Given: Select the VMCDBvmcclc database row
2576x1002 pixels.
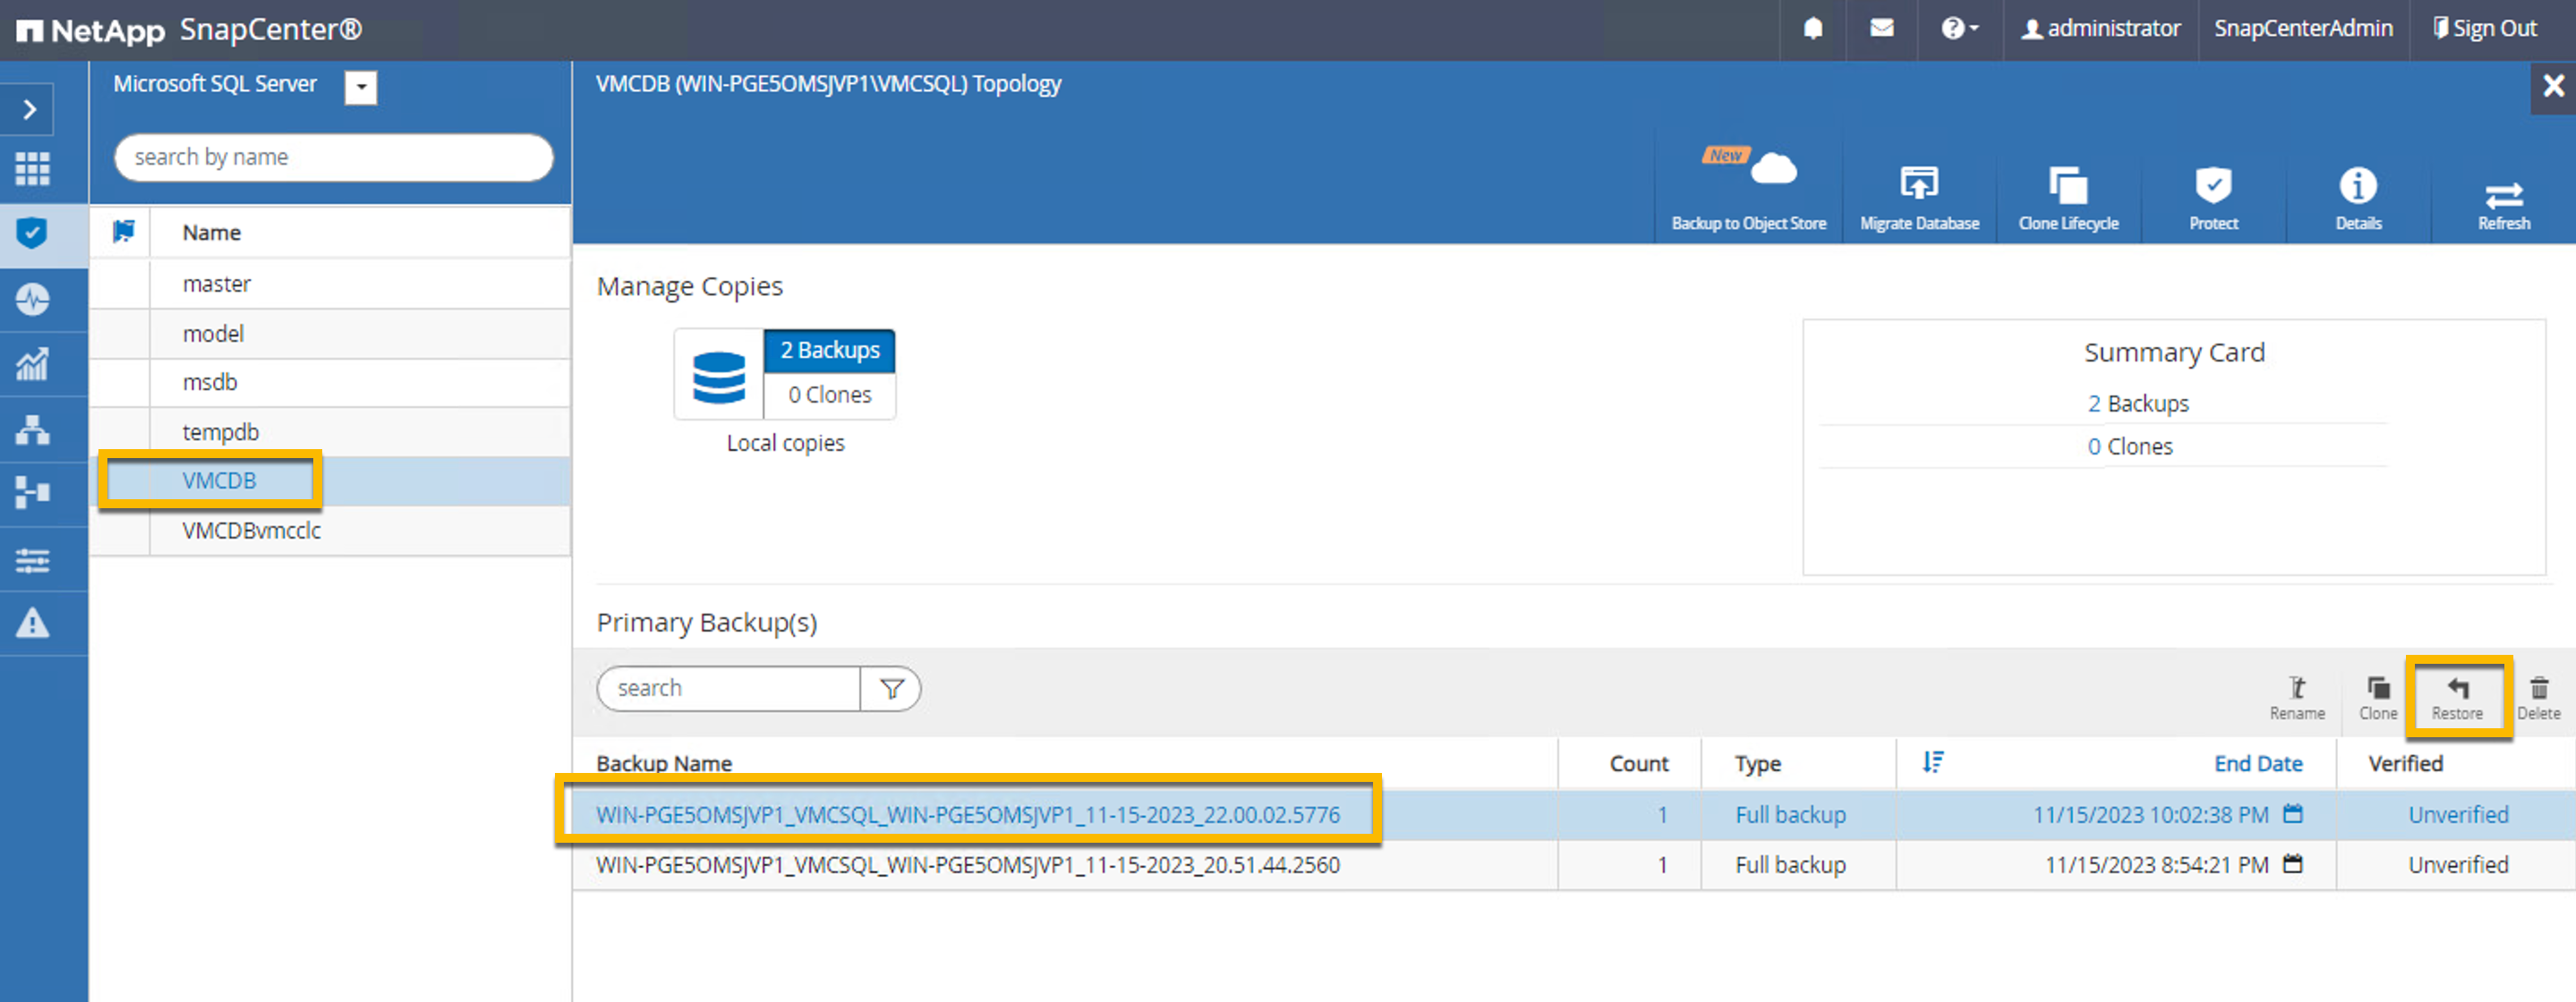Looking at the screenshot, I should tap(330, 530).
